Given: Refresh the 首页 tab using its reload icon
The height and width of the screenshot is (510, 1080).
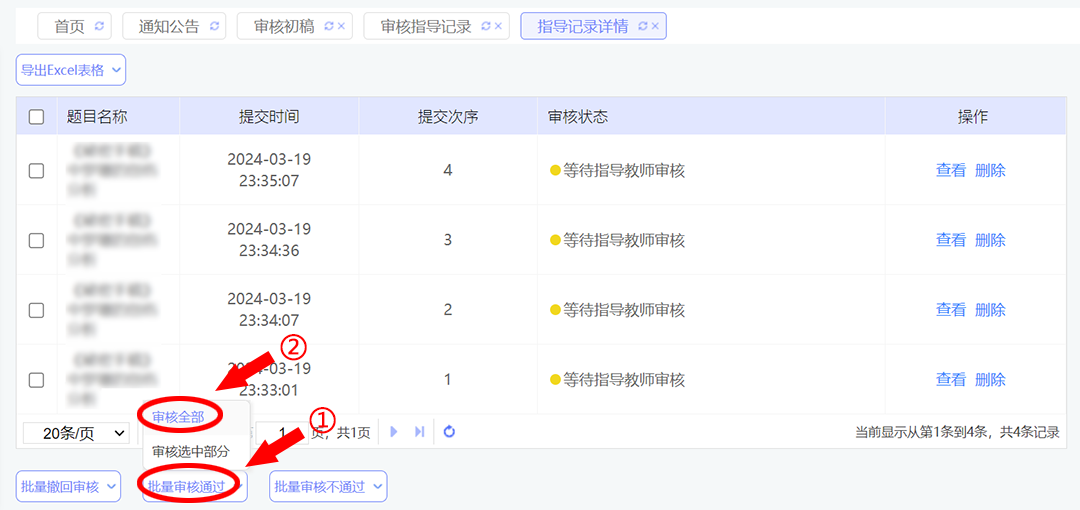Looking at the screenshot, I should [x=98, y=27].
